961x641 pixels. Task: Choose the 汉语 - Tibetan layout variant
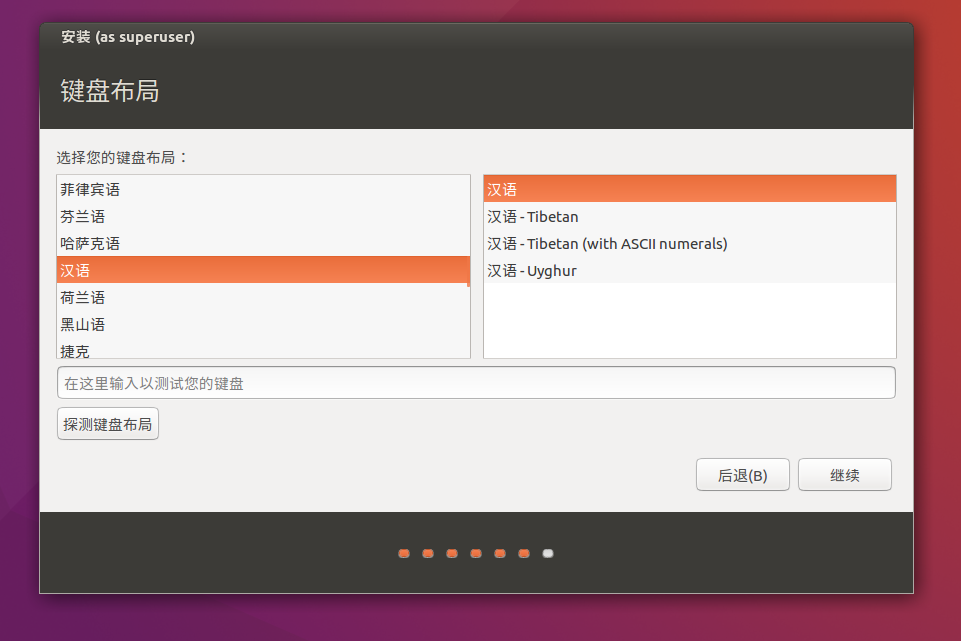(x=689, y=216)
